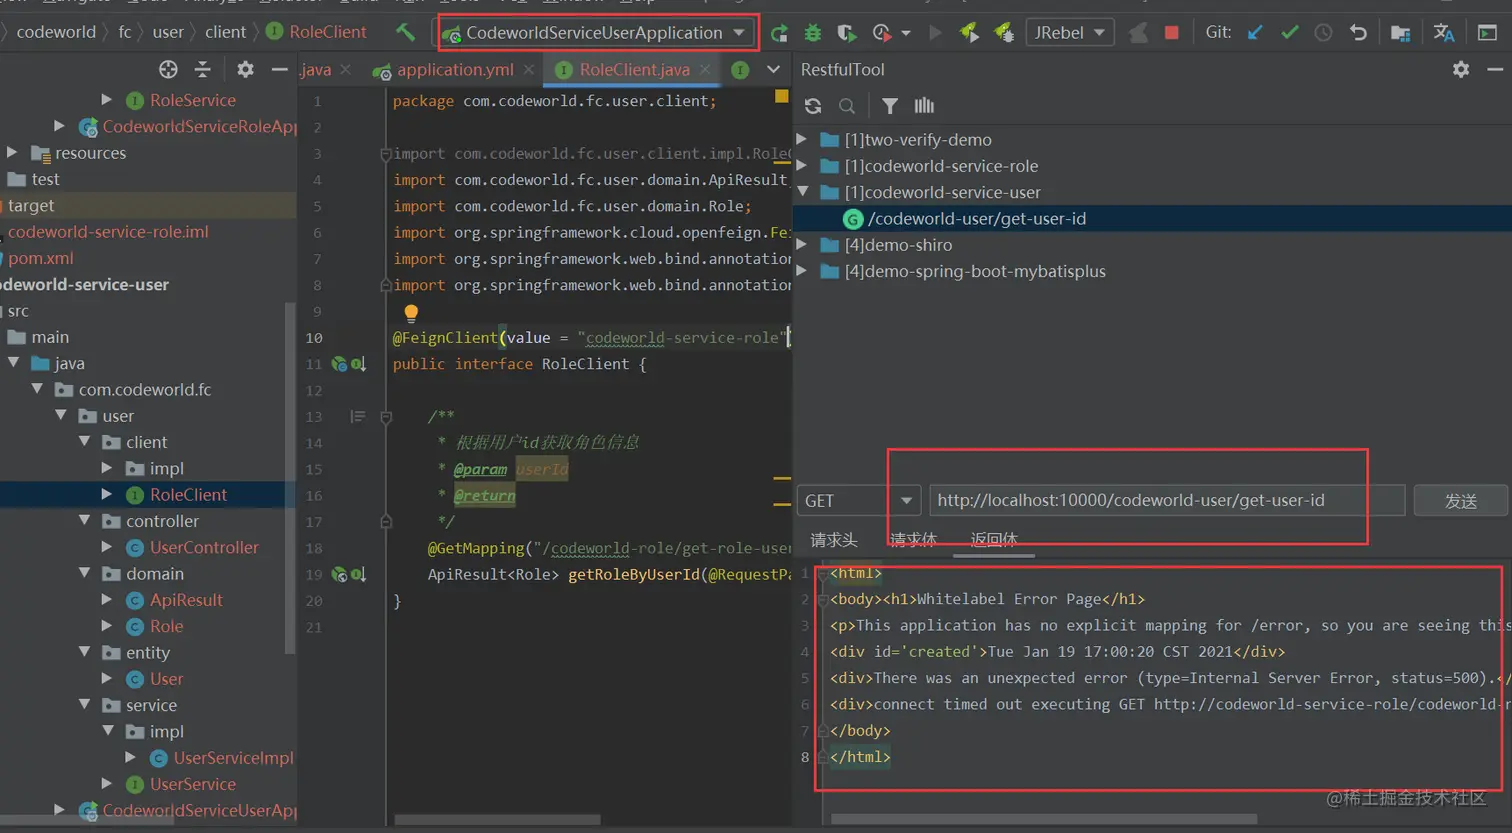Close the RoleClient.java tab

(705, 69)
